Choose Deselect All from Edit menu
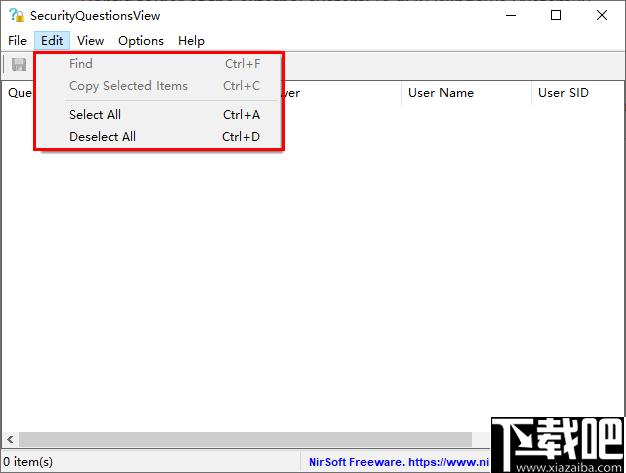This screenshot has height=473, width=626. point(159,137)
